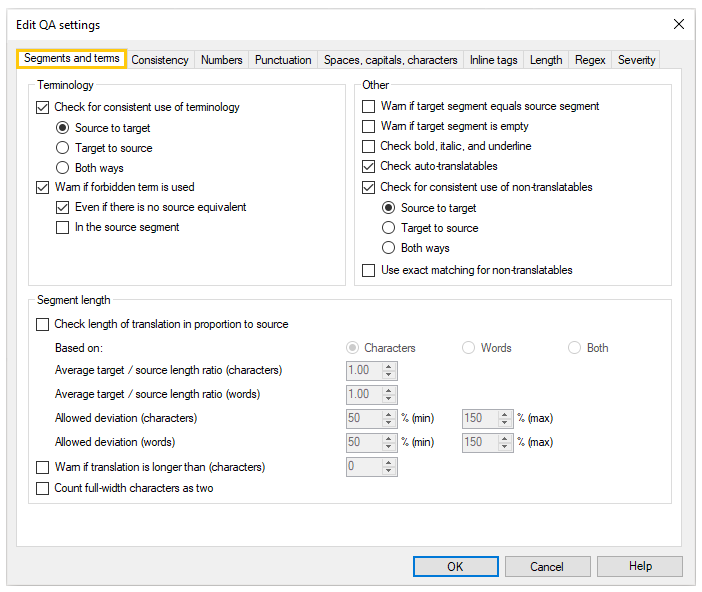Enable 'Warn if target segment equals source segment'
This screenshot has width=702, height=592.
click(x=369, y=106)
